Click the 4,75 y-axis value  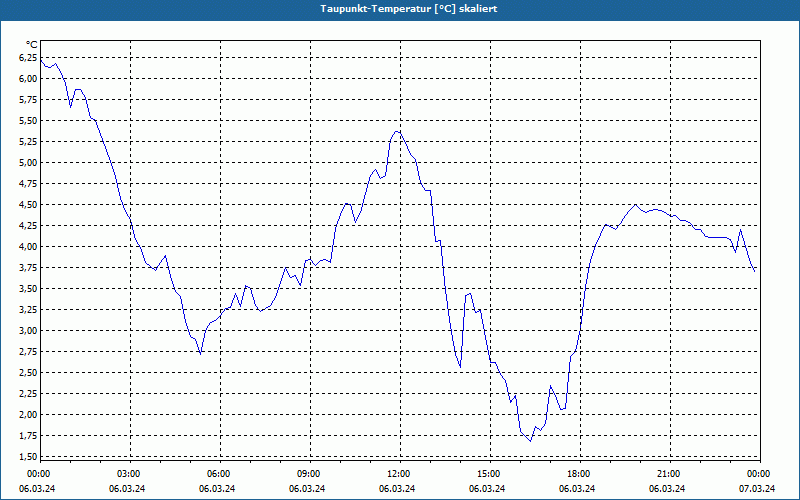point(28,184)
